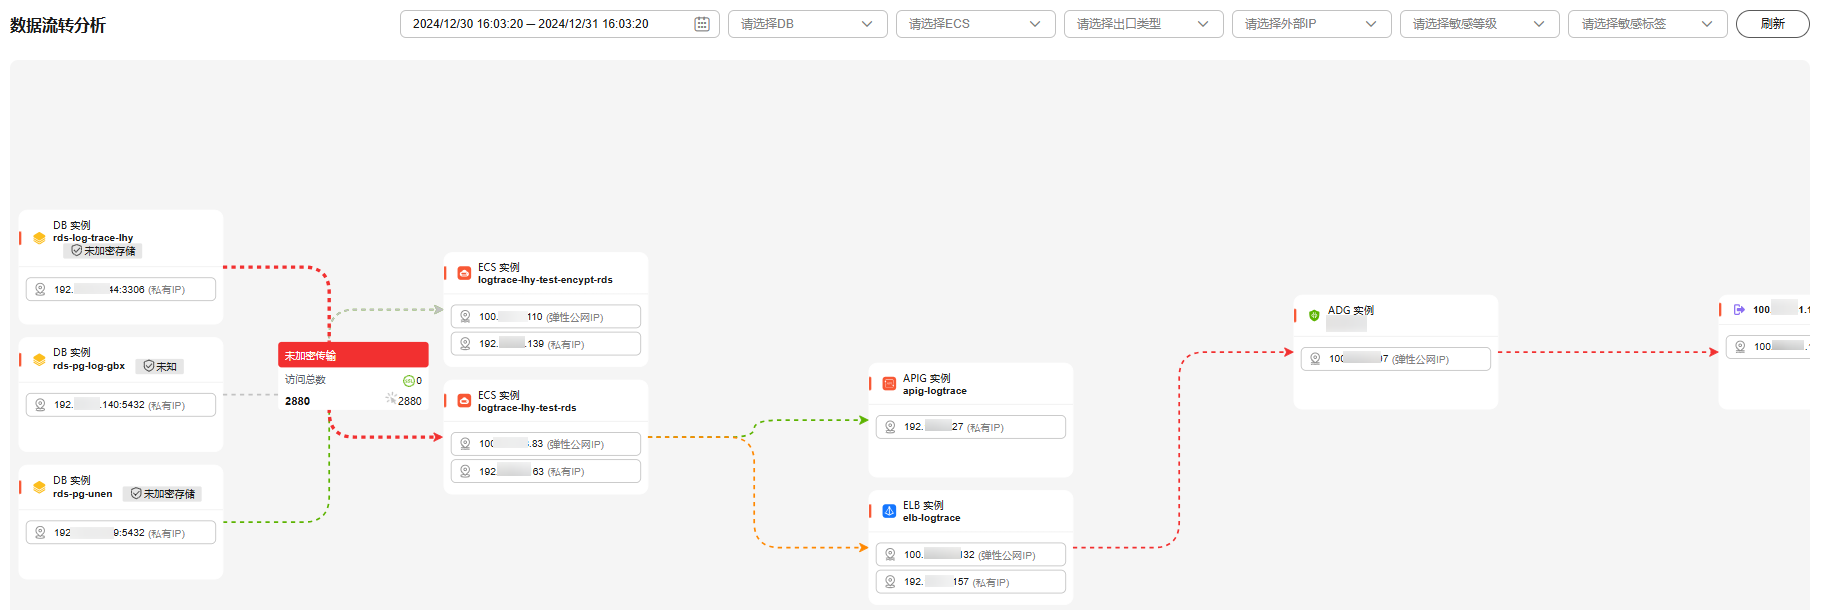Open the 请选择出口类型 dropdown

(1143, 24)
